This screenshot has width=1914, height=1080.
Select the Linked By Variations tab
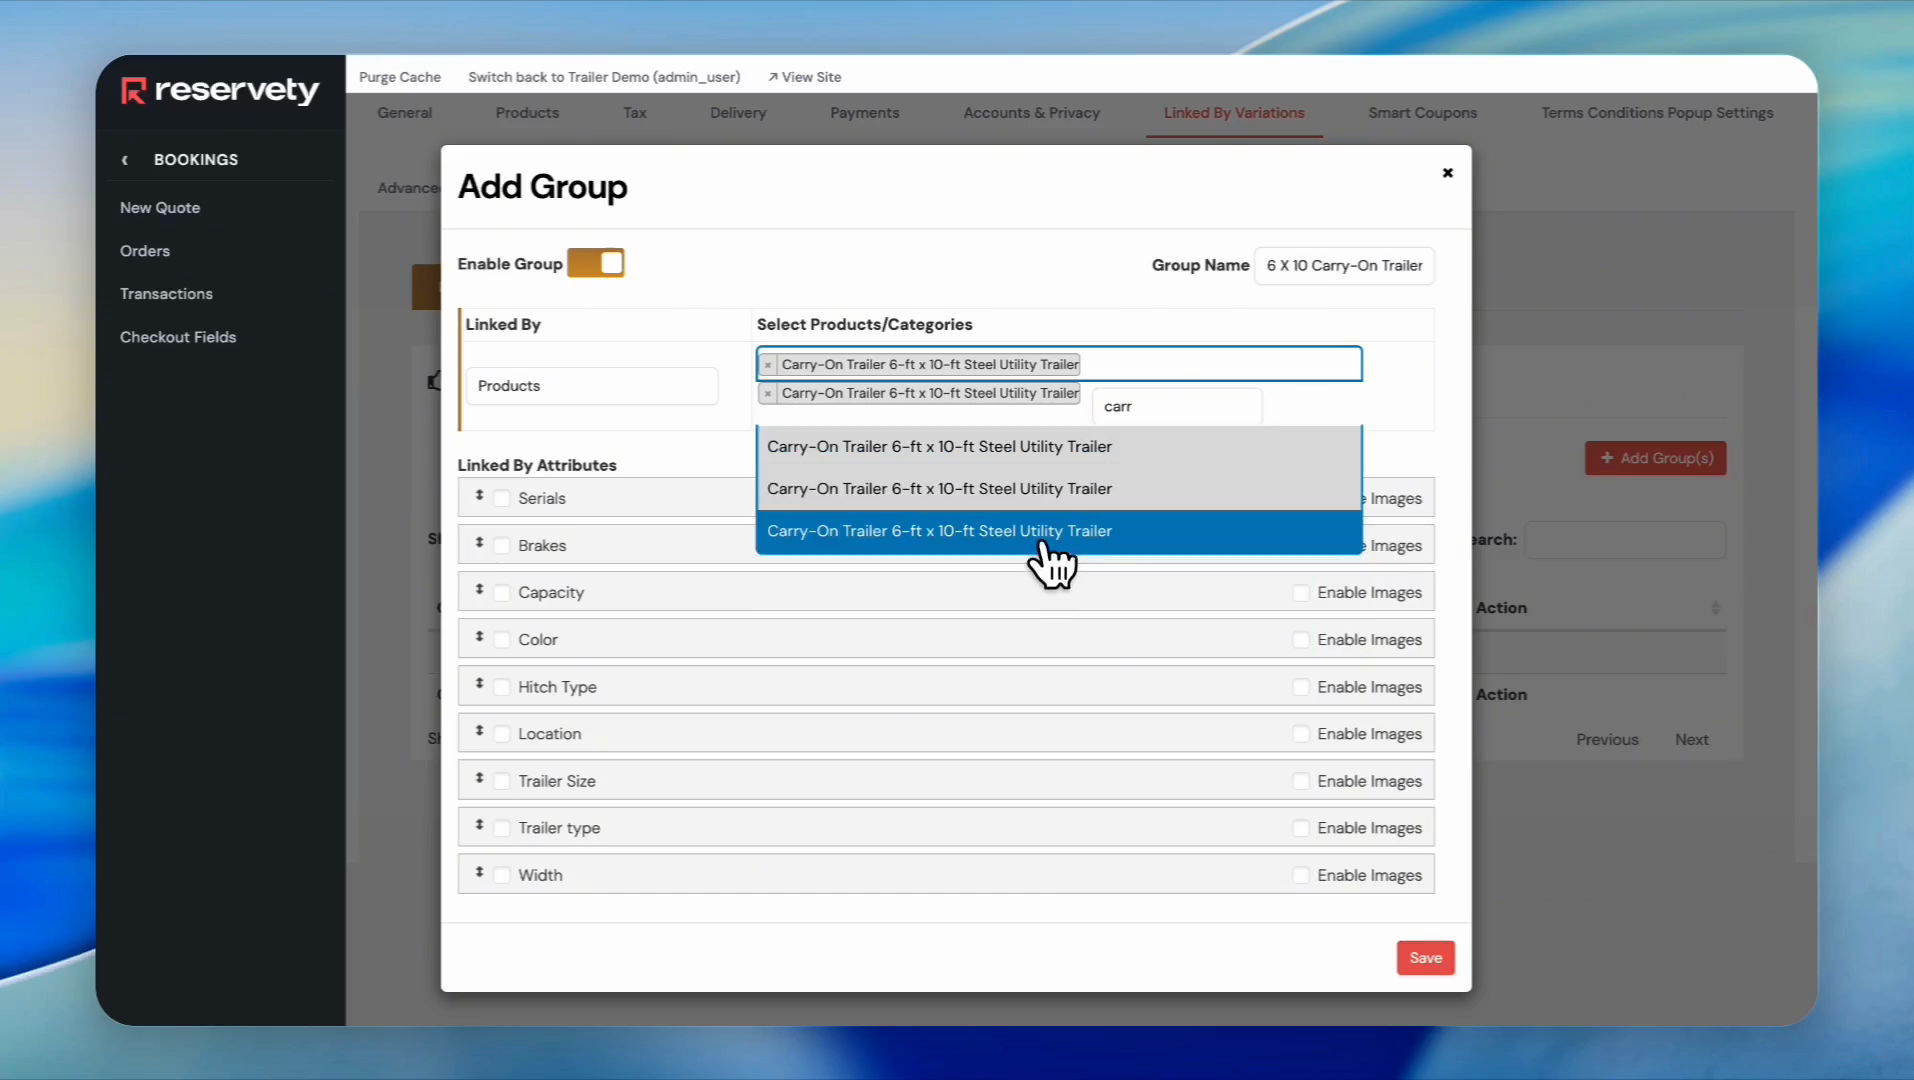(1234, 113)
